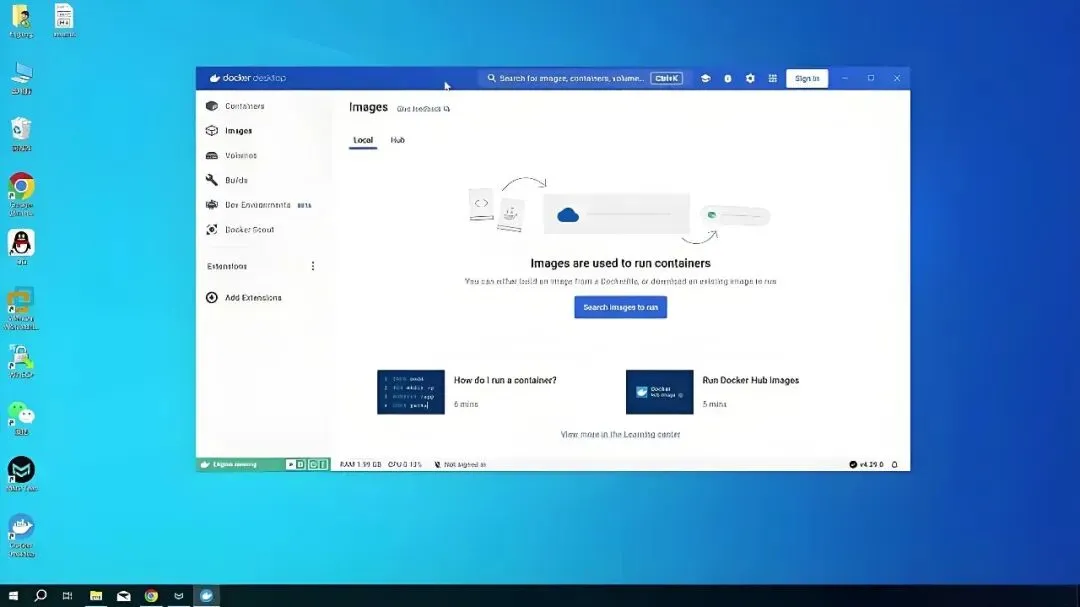Open taskbar search
Screen dimensions: 1080x607
tap(41, 595)
